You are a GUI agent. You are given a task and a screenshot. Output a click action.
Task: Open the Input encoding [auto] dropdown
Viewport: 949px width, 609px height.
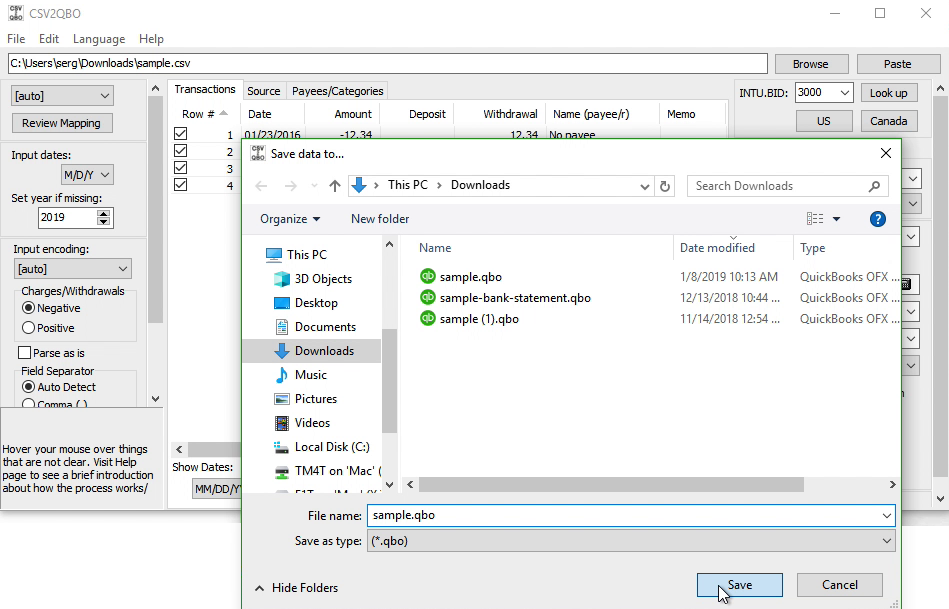click(x=72, y=269)
